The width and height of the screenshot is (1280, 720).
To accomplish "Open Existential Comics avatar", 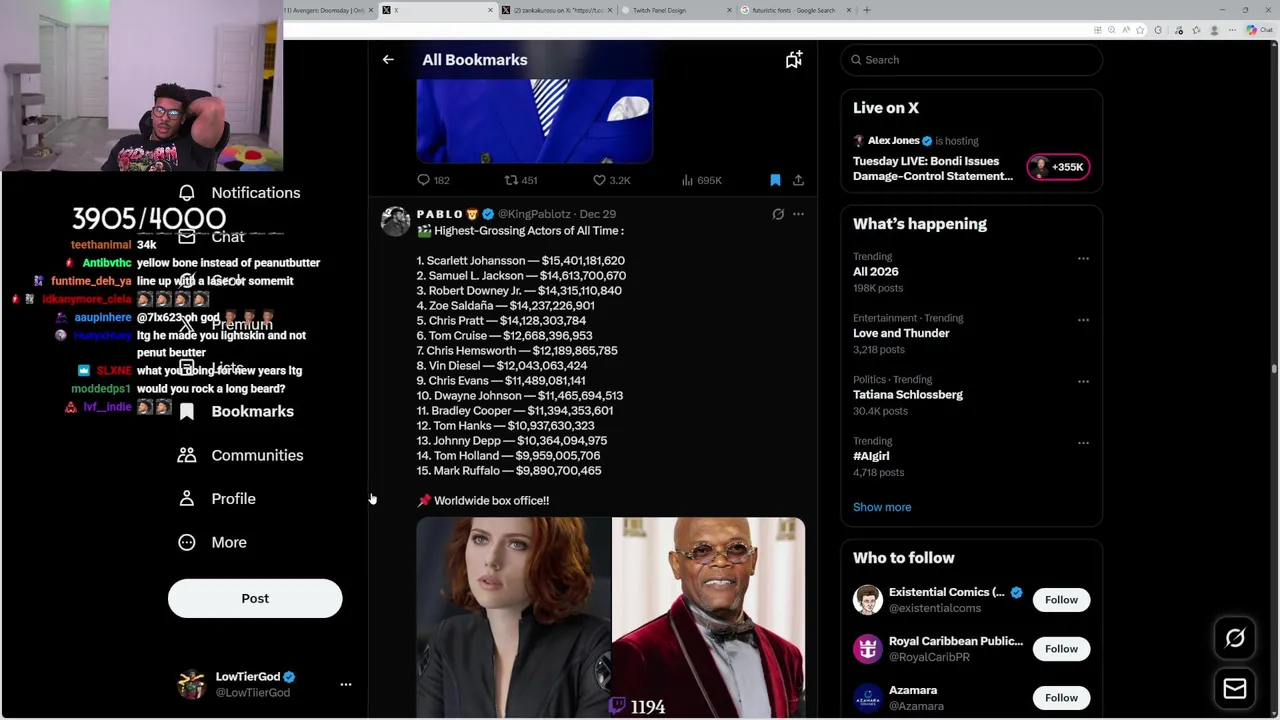I will pyautogui.click(x=868, y=600).
